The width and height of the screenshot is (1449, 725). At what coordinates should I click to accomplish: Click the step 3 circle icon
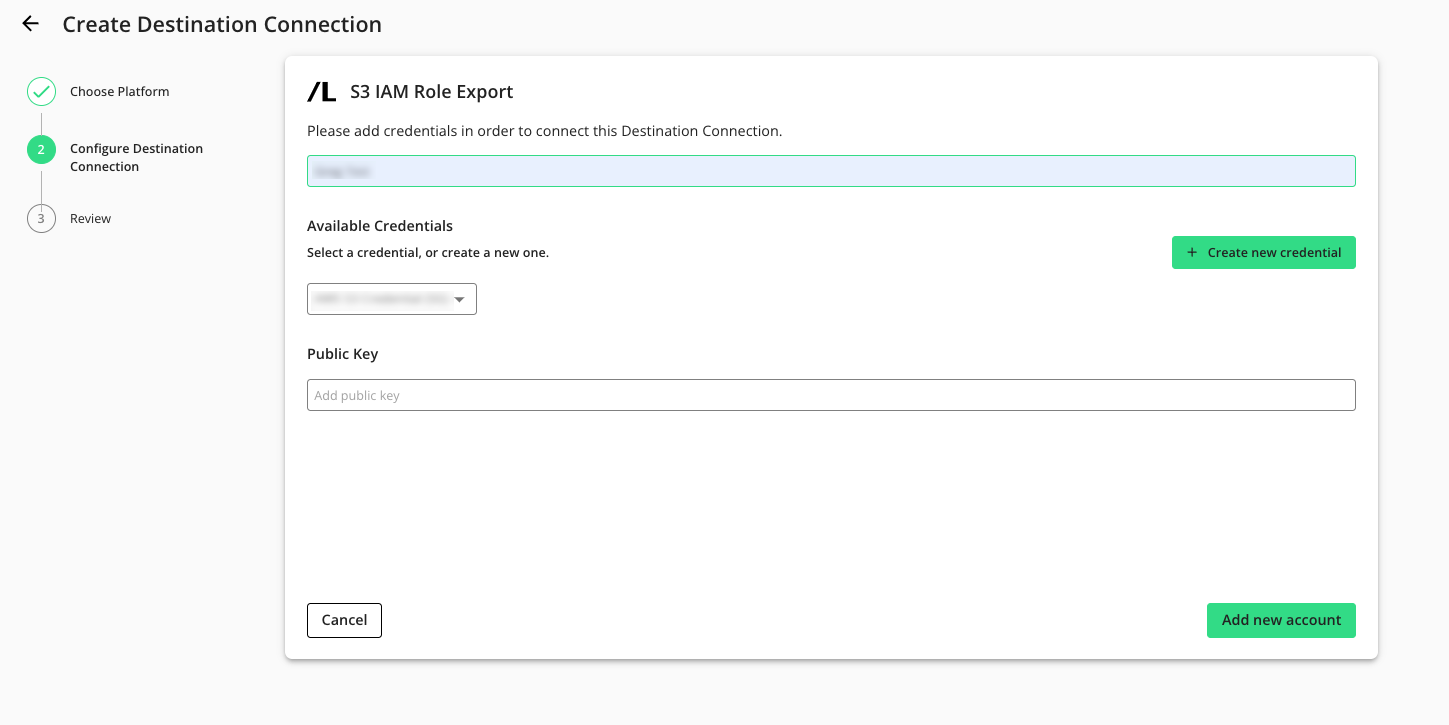[41, 218]
